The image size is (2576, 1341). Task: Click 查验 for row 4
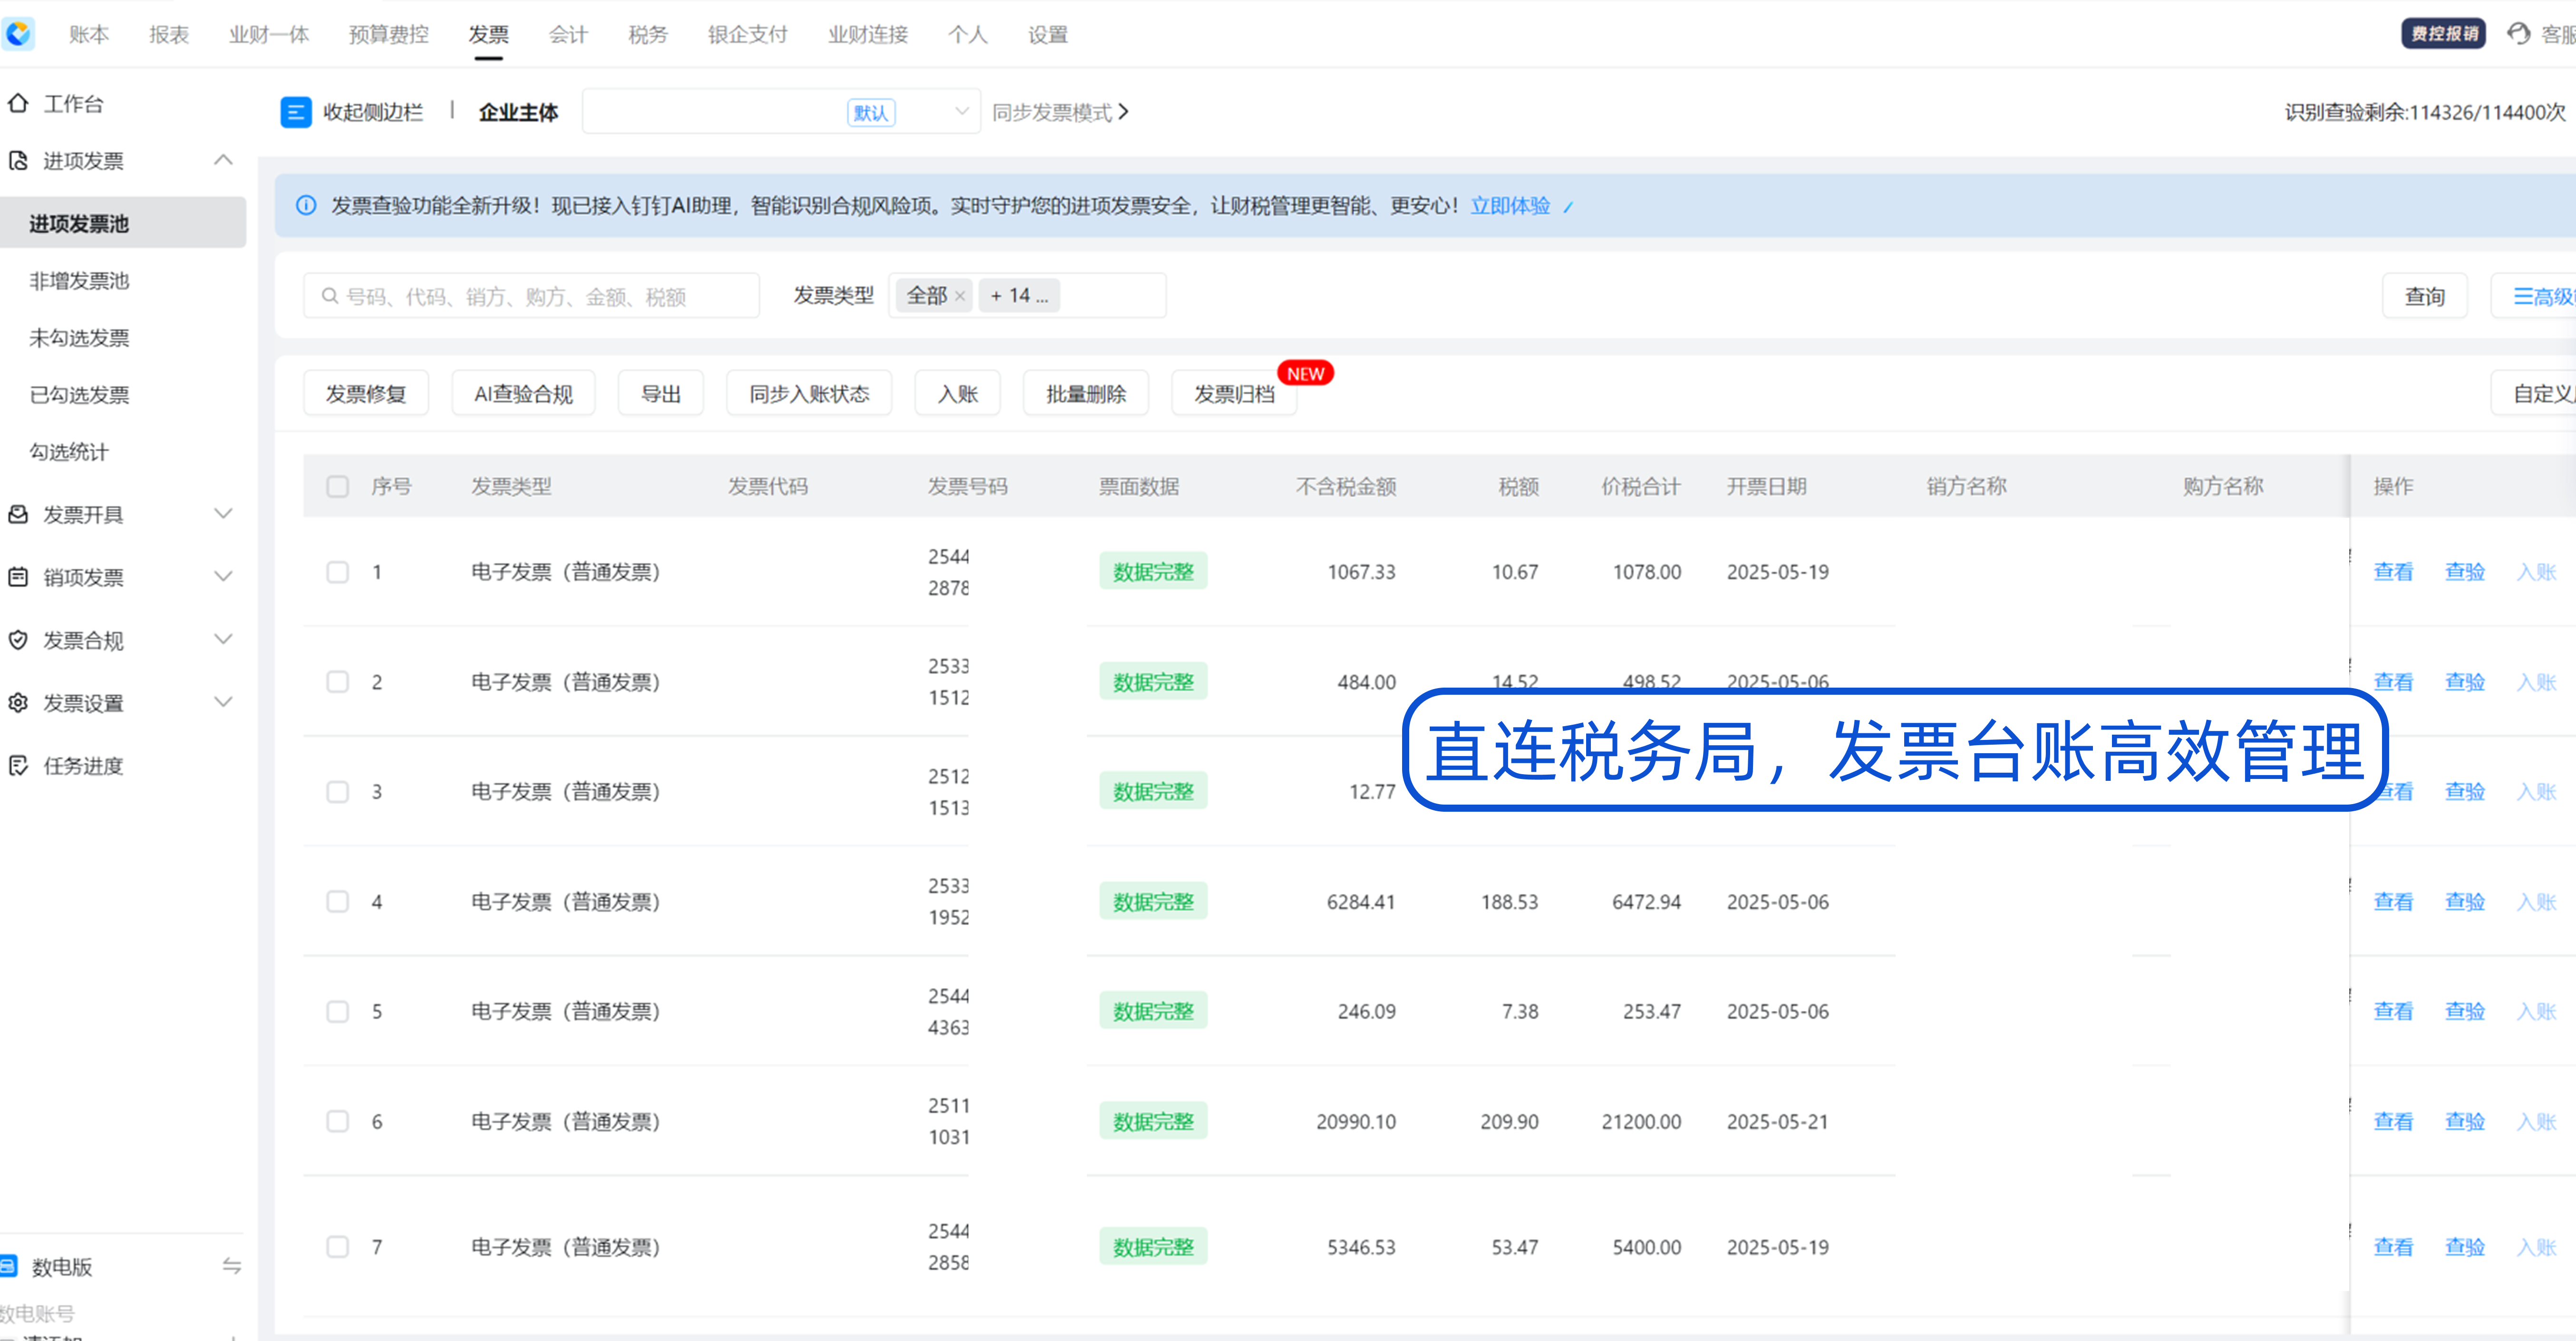pos(2465,902)
